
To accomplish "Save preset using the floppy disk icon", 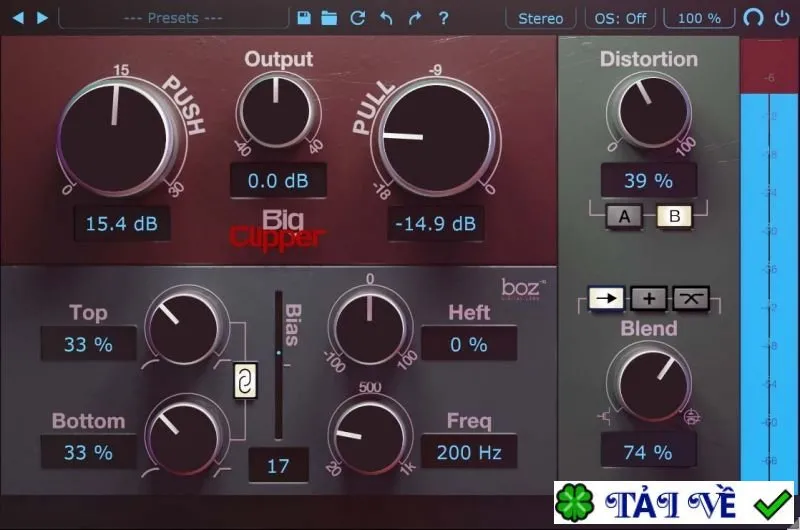I will pos(304,18).
